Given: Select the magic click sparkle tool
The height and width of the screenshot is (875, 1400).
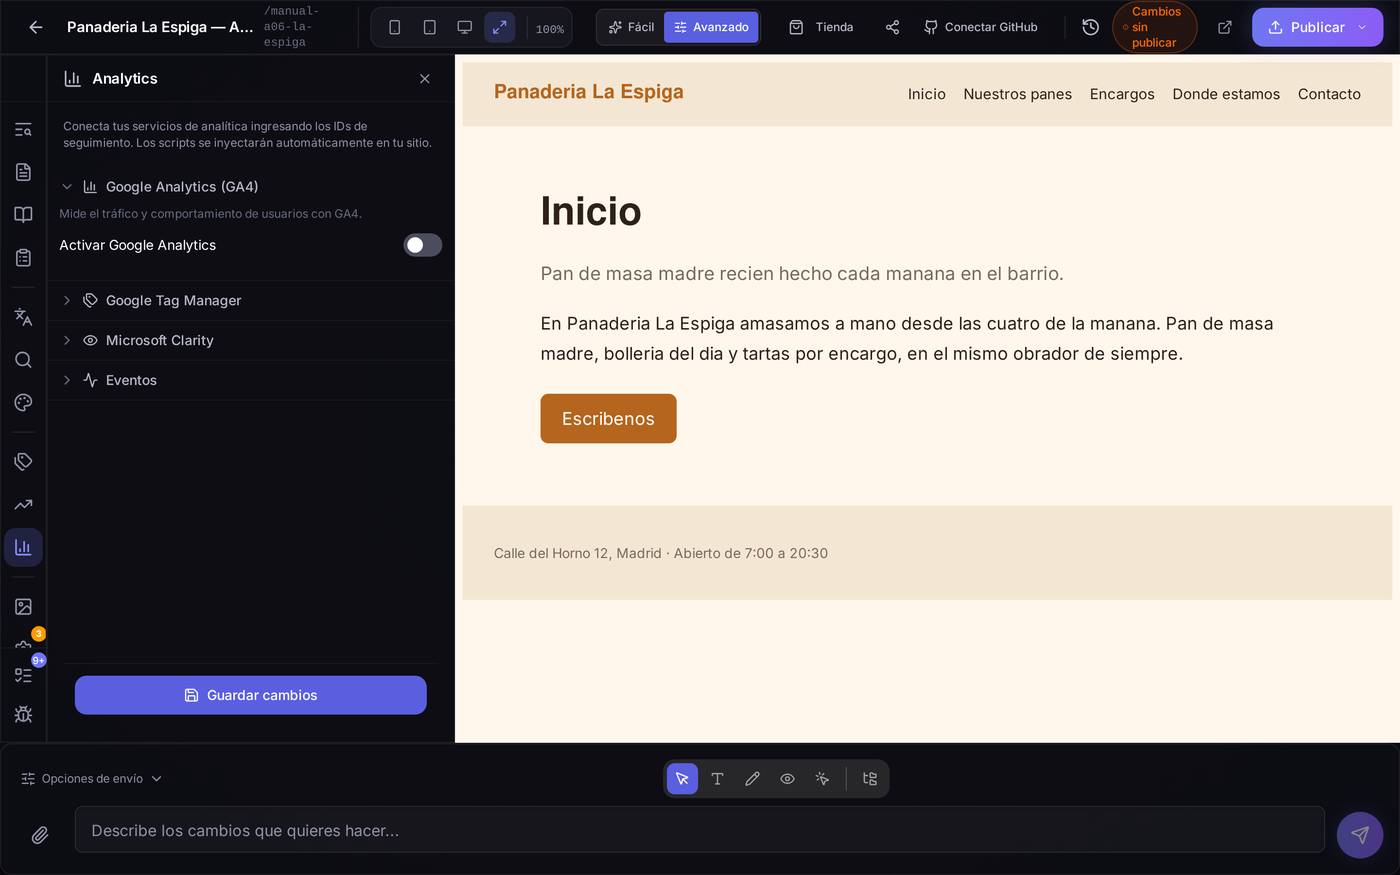Looking at the screenshot, I should tap(822, 778).
